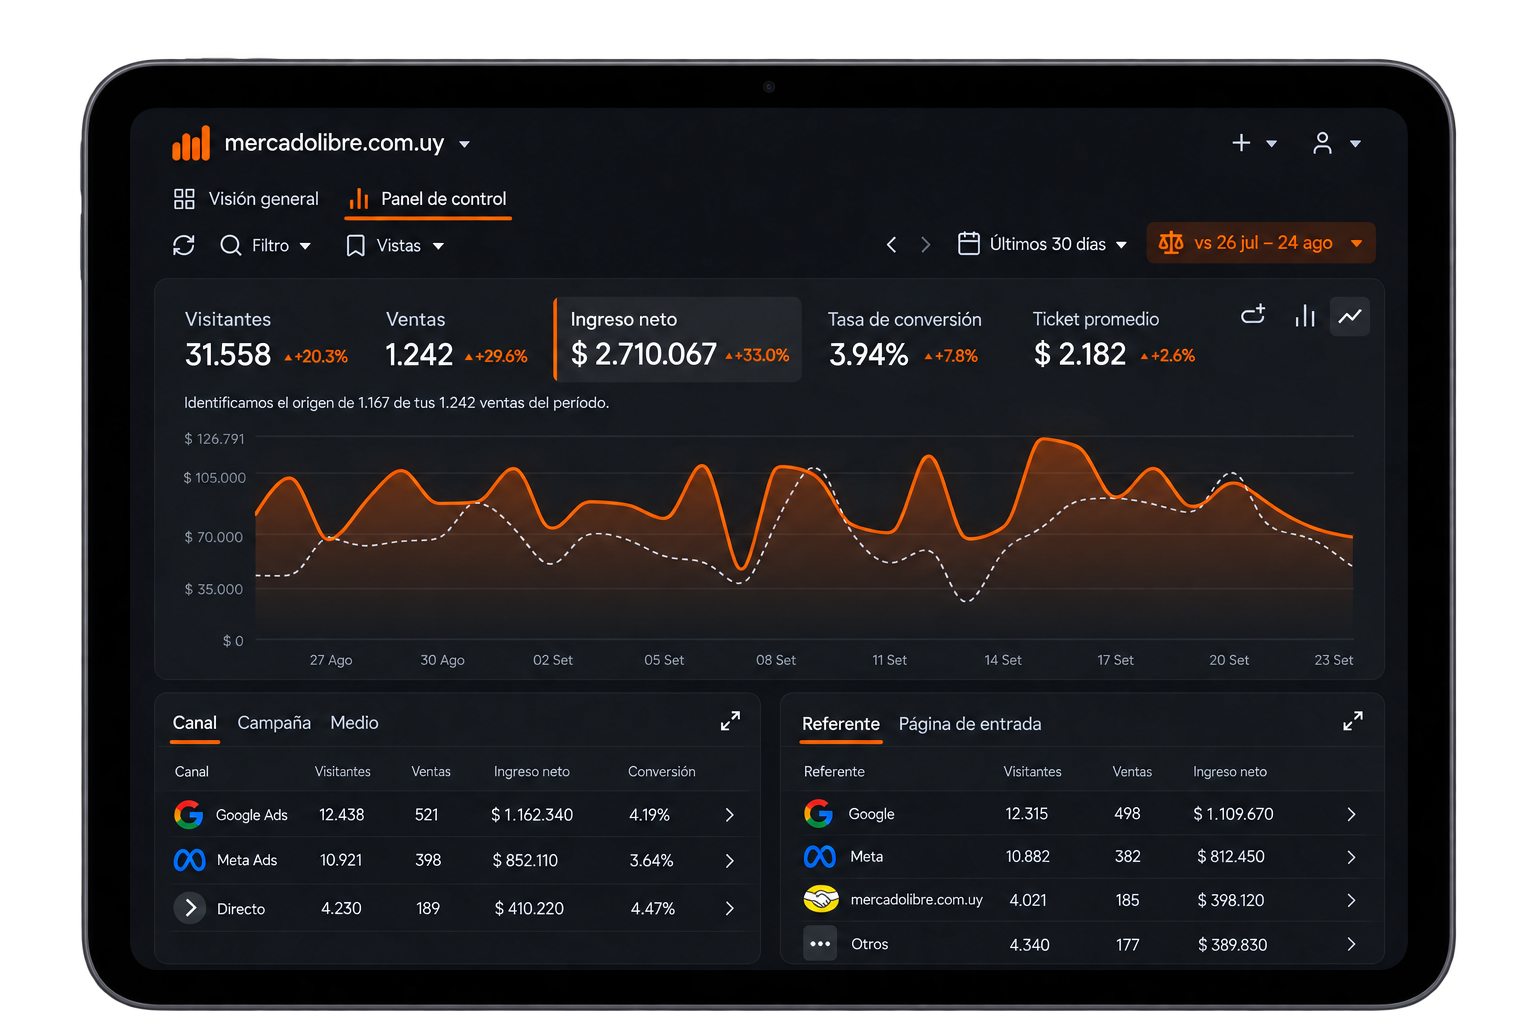Expand the Referente table panel
The width and height of the screenshot is (1536, 1024).
point(1353,721)
